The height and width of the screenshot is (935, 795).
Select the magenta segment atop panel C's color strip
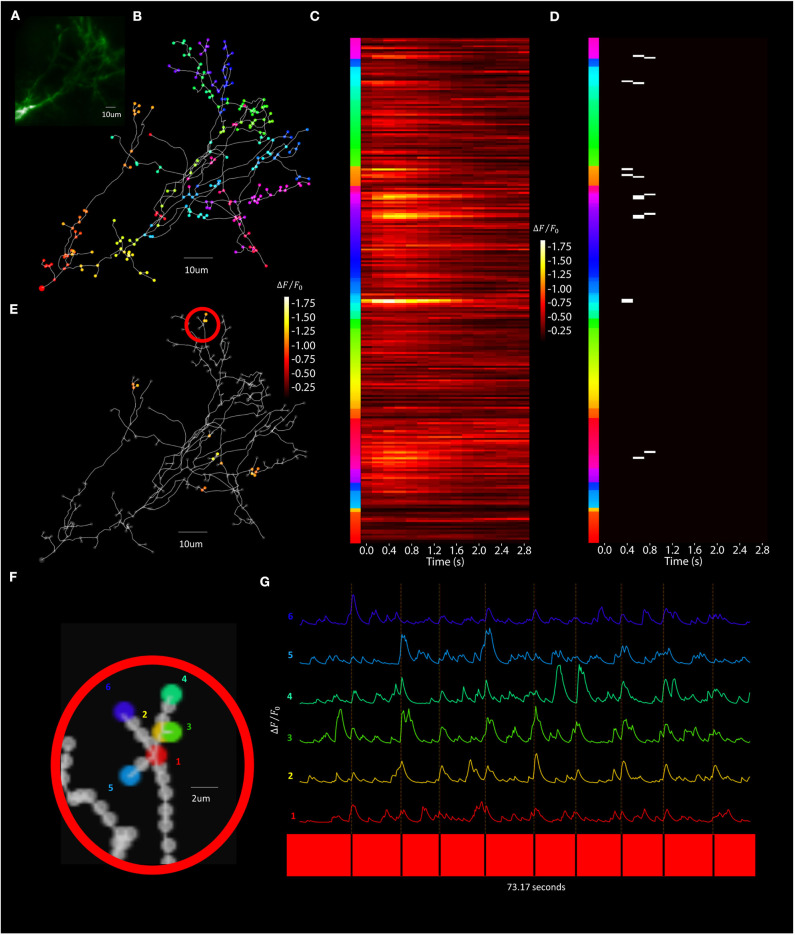pos(355,47)
